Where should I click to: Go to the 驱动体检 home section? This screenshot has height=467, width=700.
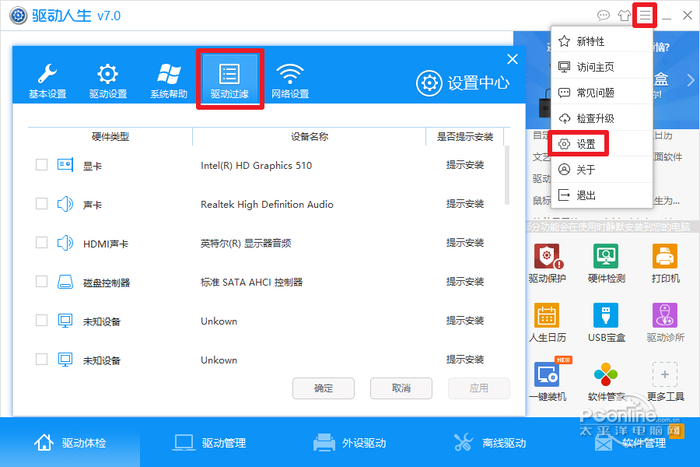point(70,442)
